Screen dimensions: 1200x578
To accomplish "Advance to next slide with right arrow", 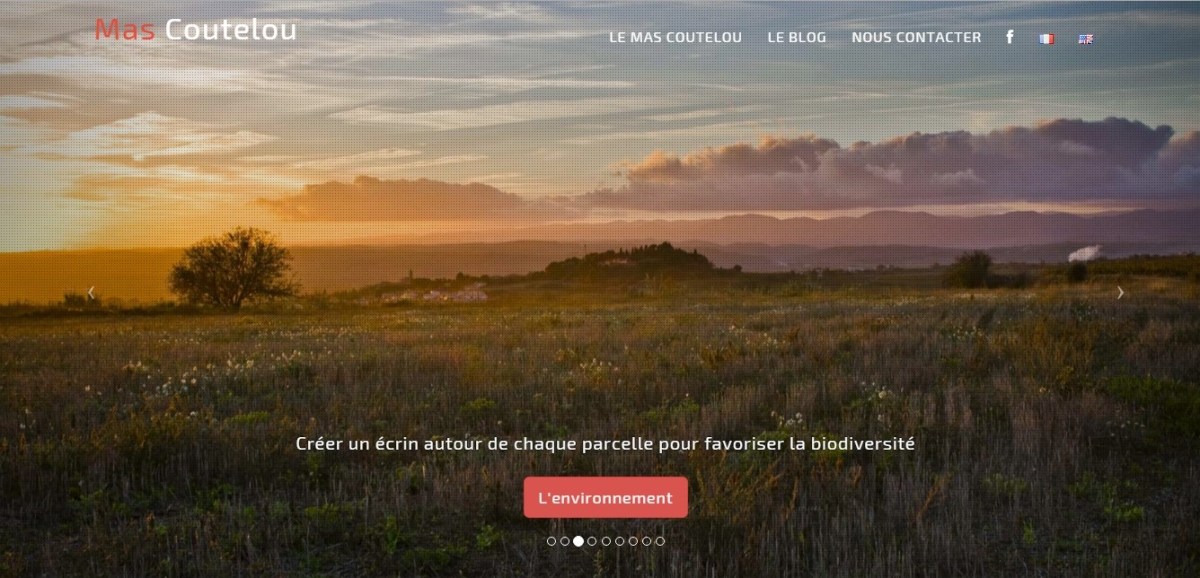I will [1120, 293].
